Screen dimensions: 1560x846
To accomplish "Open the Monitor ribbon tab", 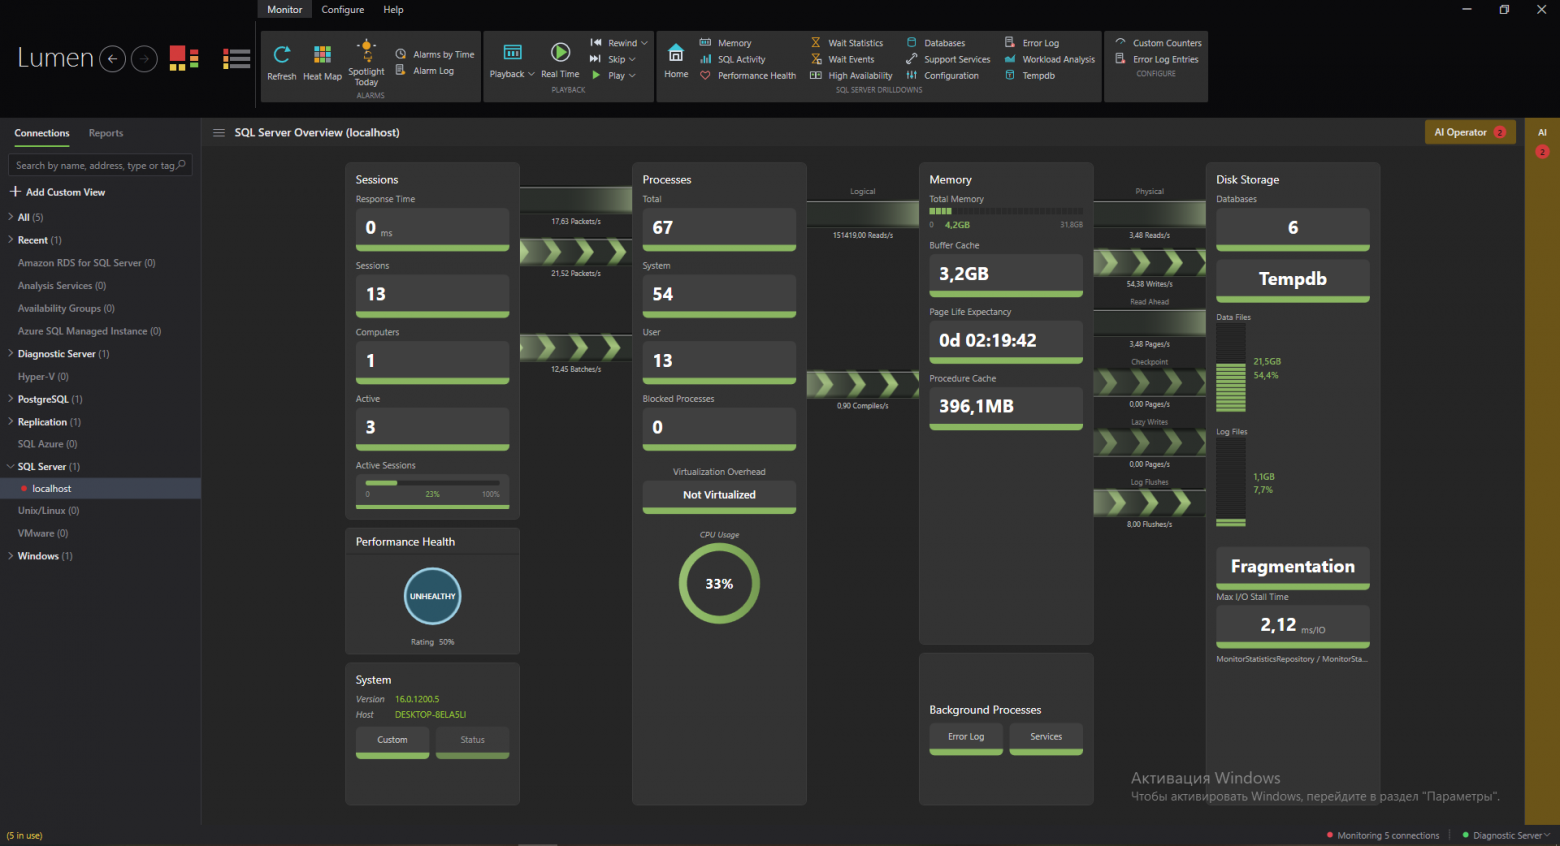I will pyautogui.click(x=285, y=10).
